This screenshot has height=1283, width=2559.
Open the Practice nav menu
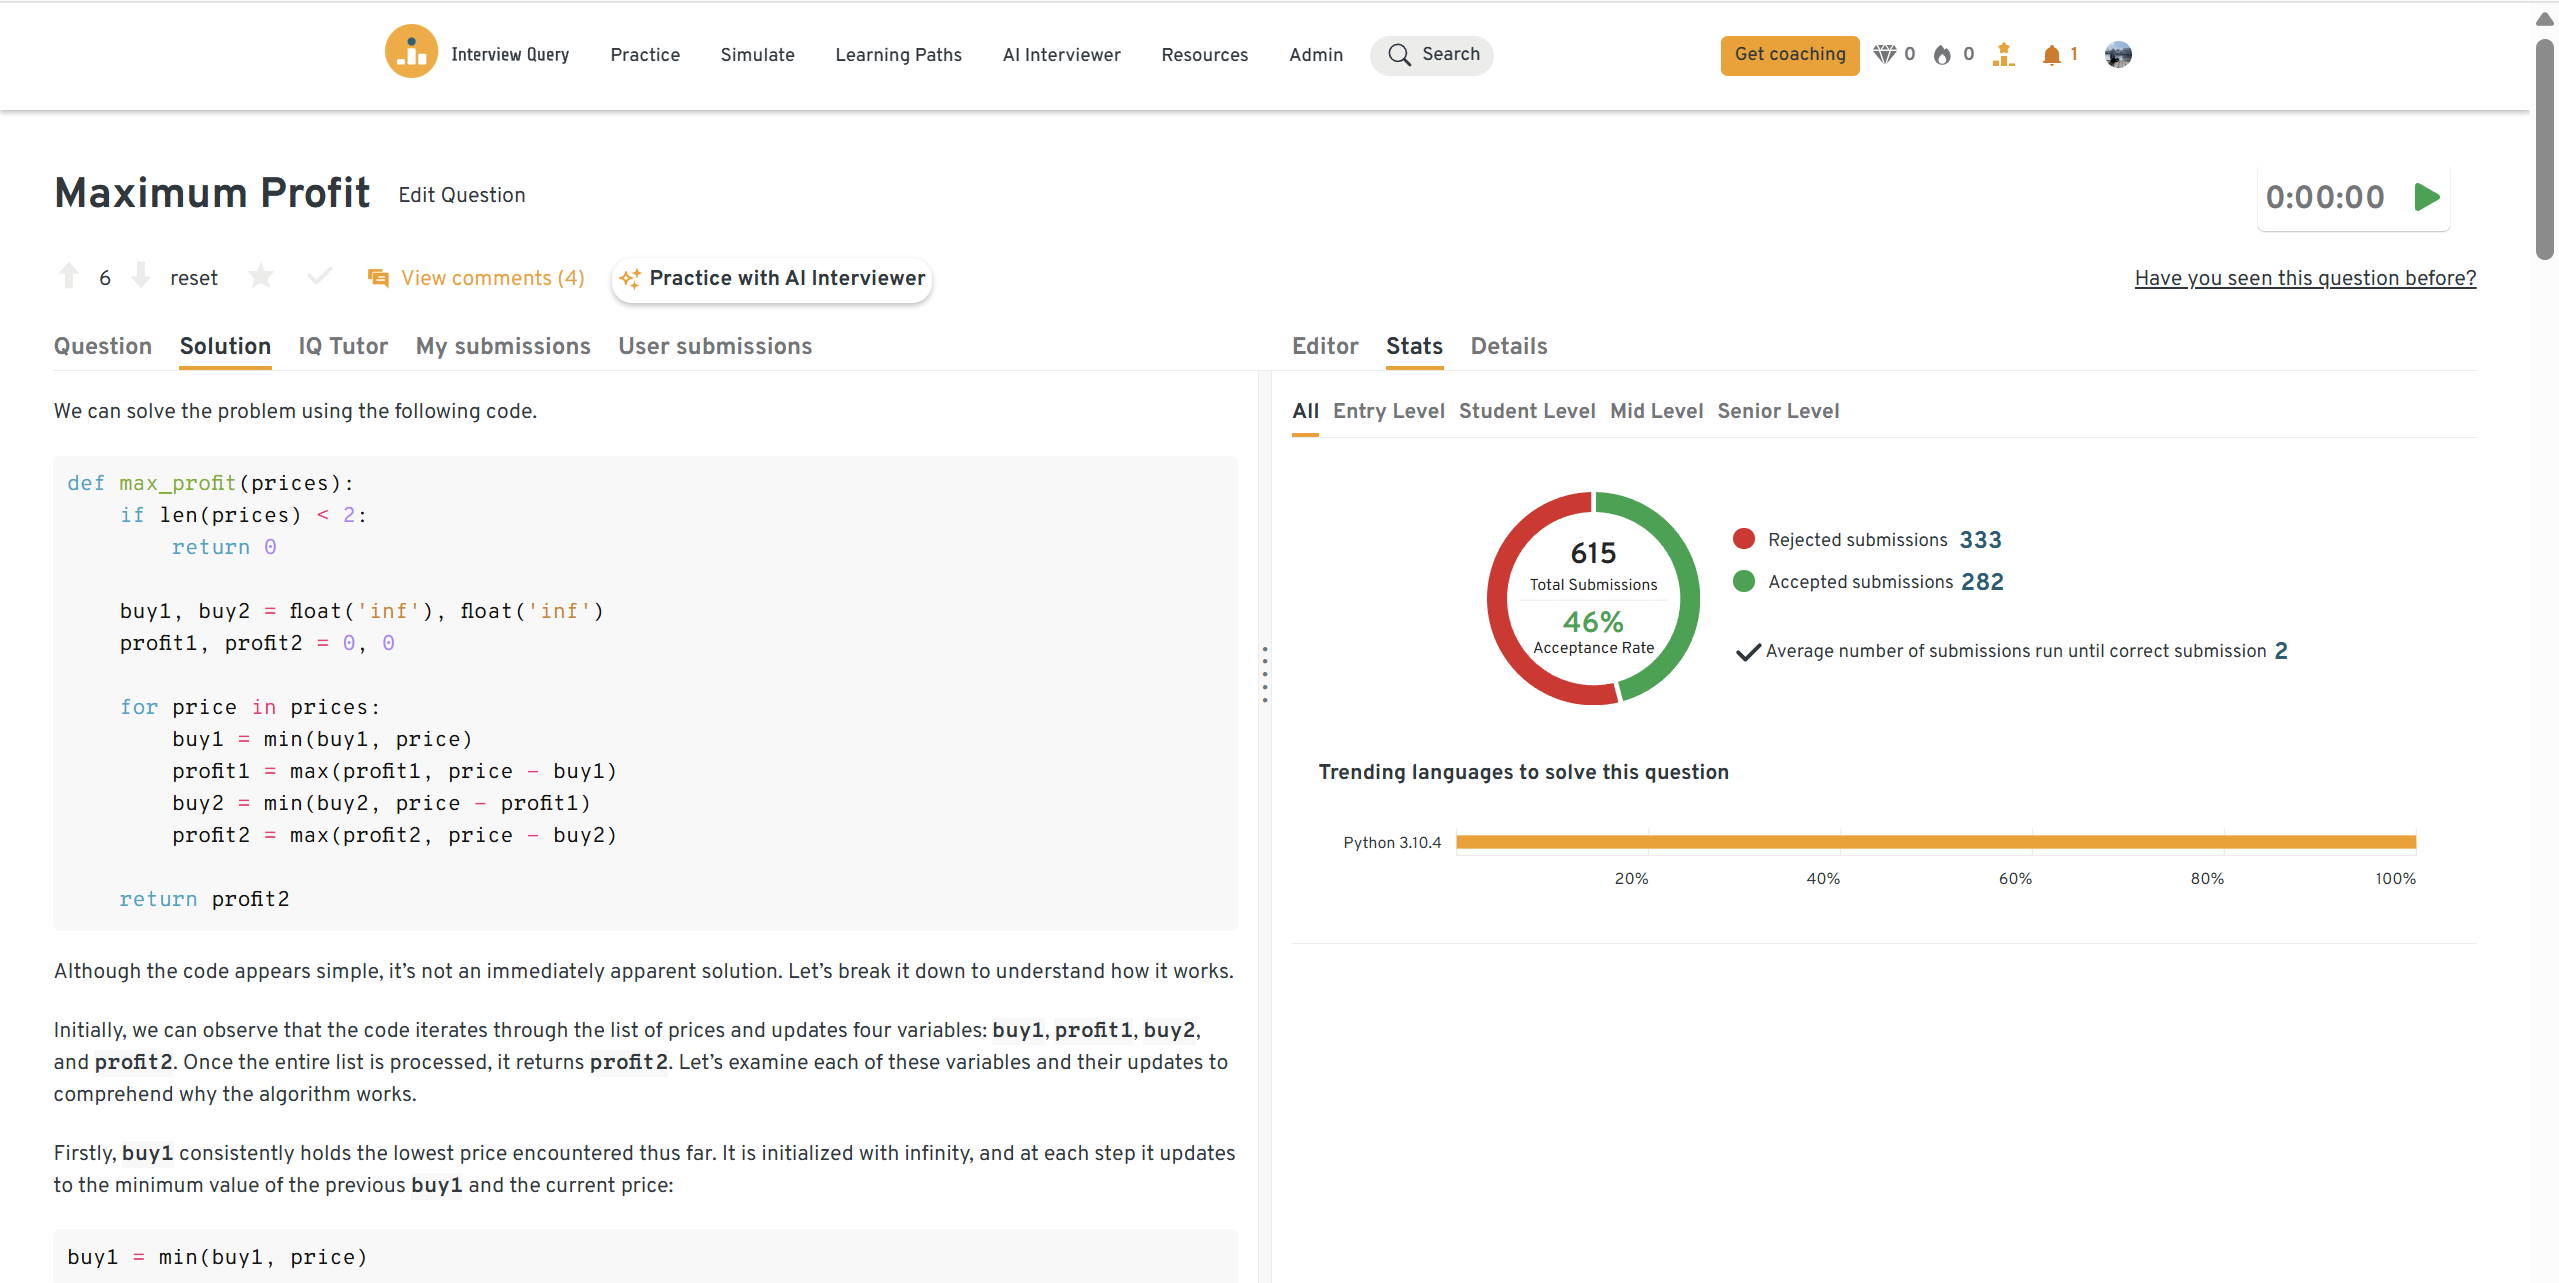click(645, 55)
